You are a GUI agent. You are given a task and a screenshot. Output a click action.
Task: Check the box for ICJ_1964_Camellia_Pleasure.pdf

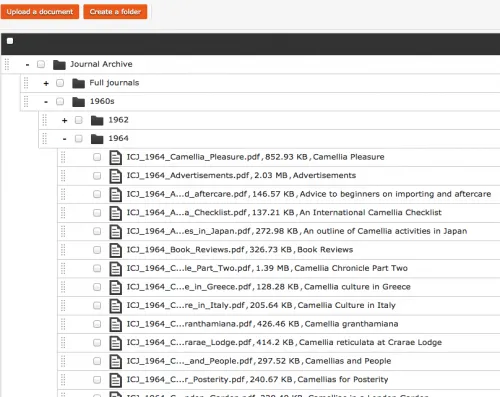(x=97, y=157)
